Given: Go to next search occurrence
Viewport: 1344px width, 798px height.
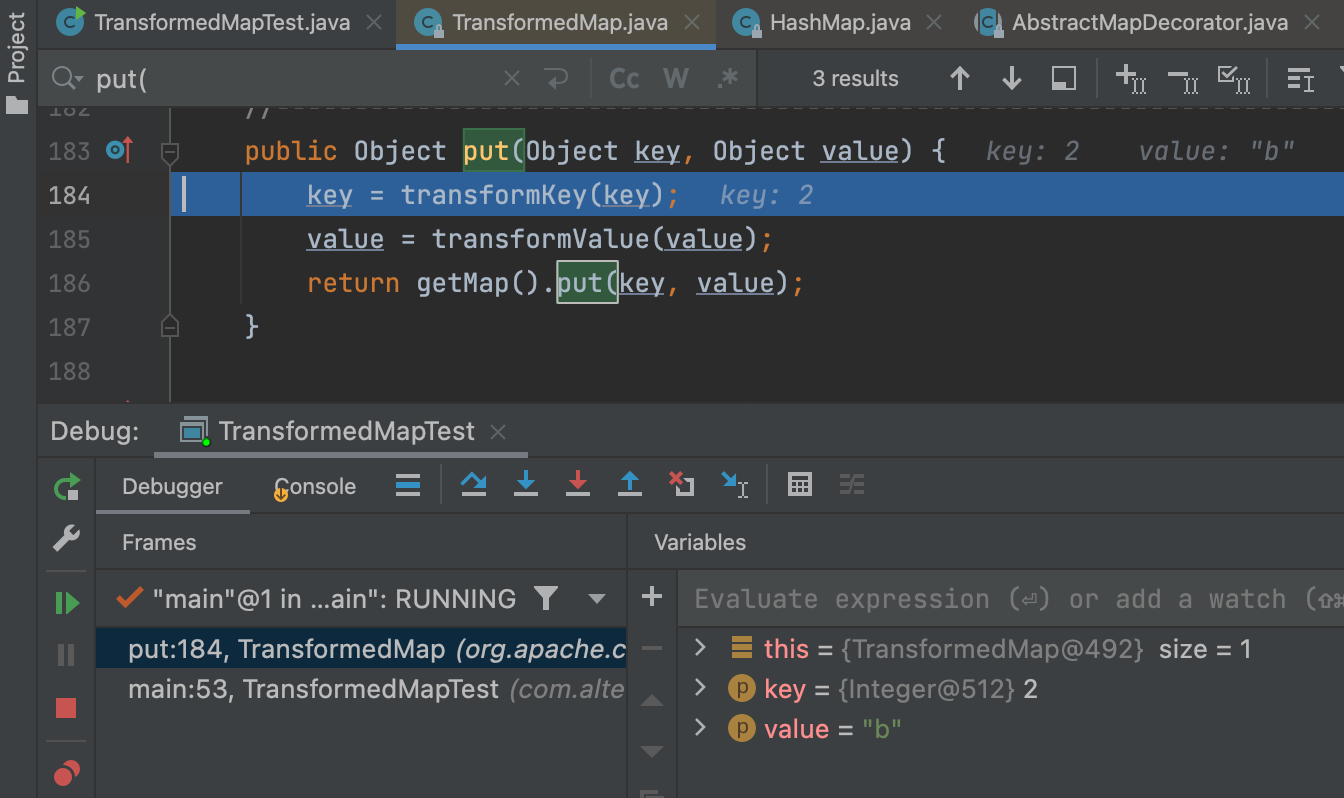Looking at the screenshot, I should click(1012, 79).
